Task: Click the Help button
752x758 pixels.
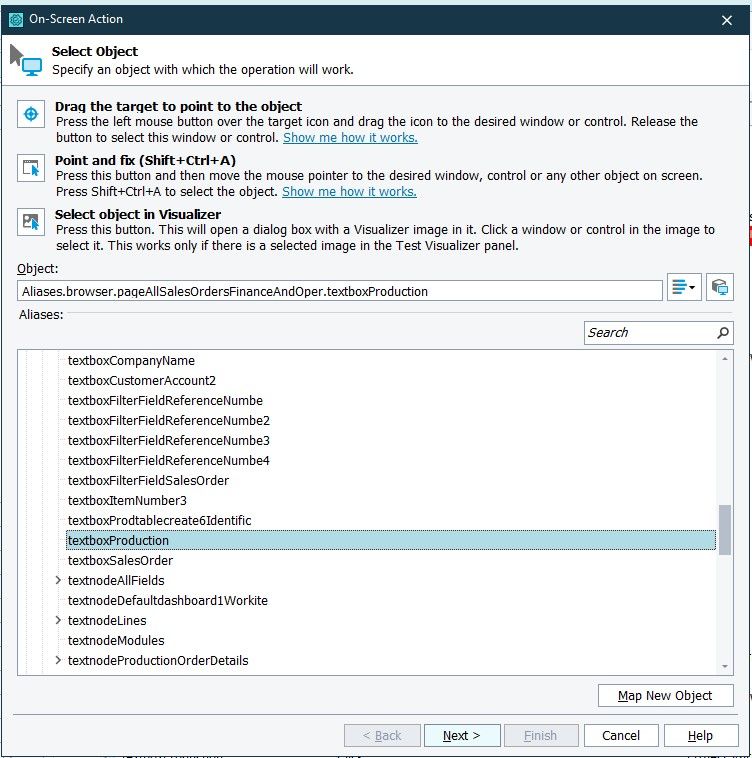Action: [x=701, y=736]
